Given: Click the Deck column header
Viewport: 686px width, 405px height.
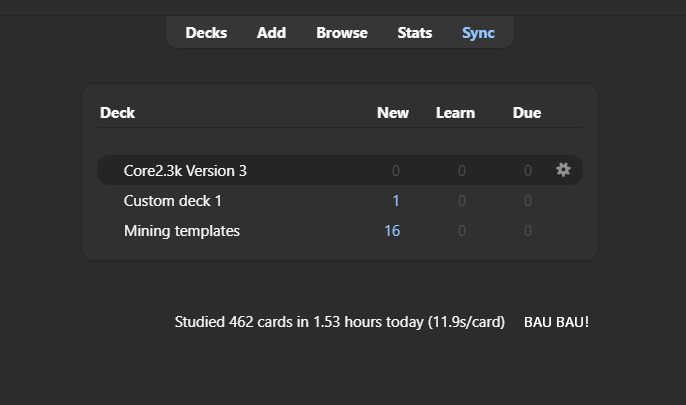Looking at the screenshot, I should pos(117,113).
